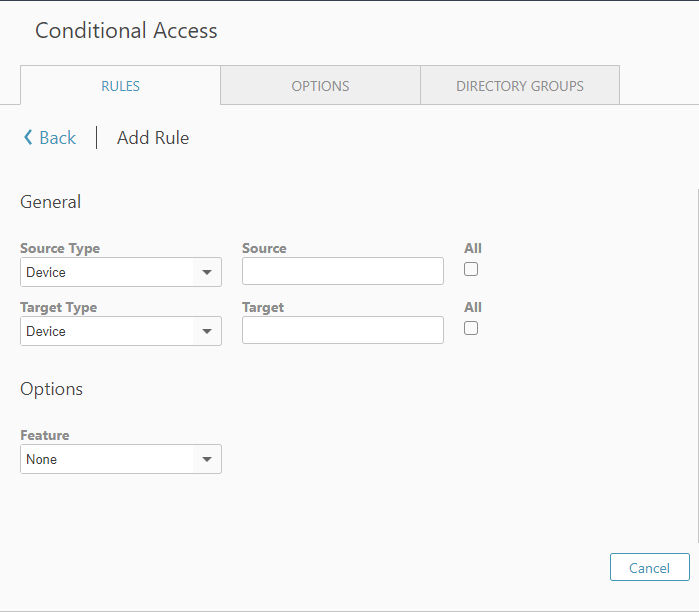
Task: Focus the Source text field
Action: [x=343, y=271]
